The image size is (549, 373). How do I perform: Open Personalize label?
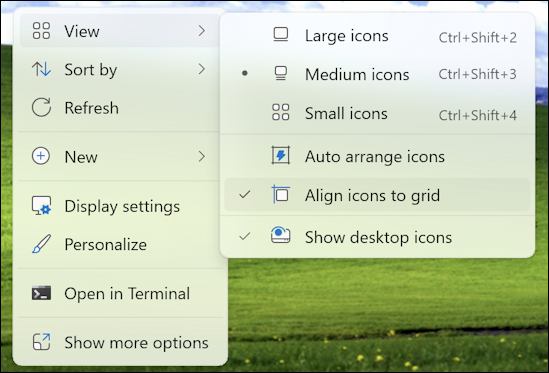106,244
